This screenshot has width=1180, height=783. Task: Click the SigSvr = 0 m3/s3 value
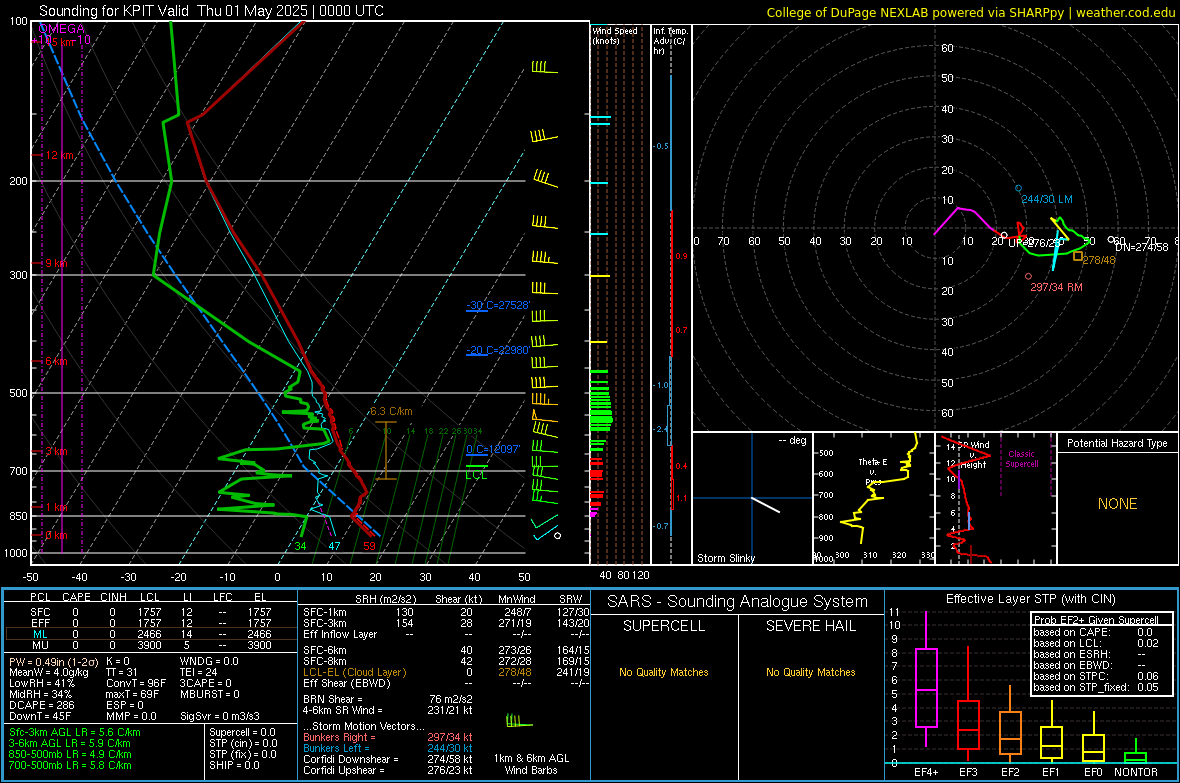coord(220,716)
